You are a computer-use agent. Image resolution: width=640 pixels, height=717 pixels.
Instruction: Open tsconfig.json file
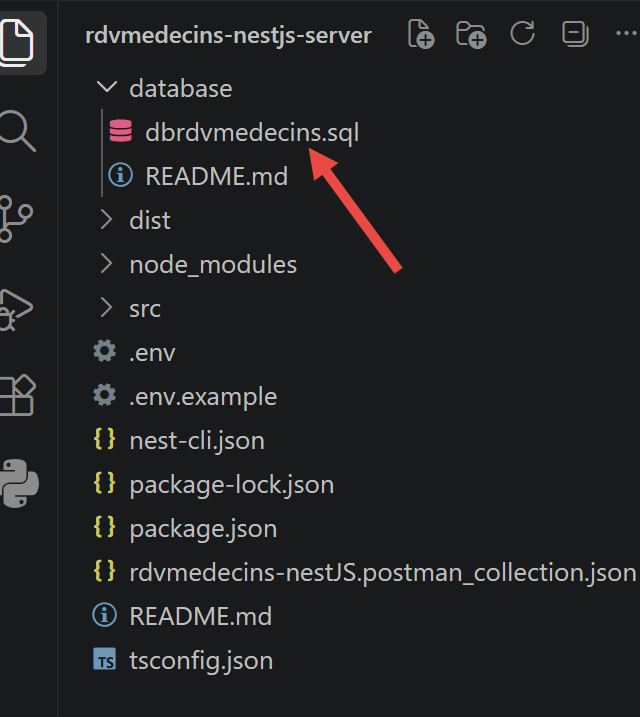click(201, 661)
